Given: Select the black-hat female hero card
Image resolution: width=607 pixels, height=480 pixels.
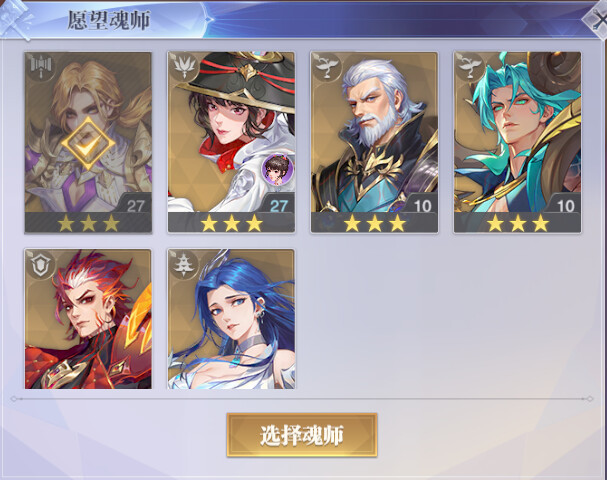Looking at the screenshot, I should 231,142.
